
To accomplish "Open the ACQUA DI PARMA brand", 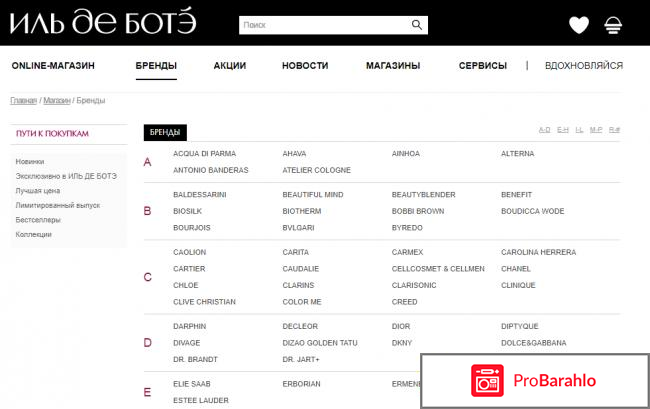I will (204, 154).
